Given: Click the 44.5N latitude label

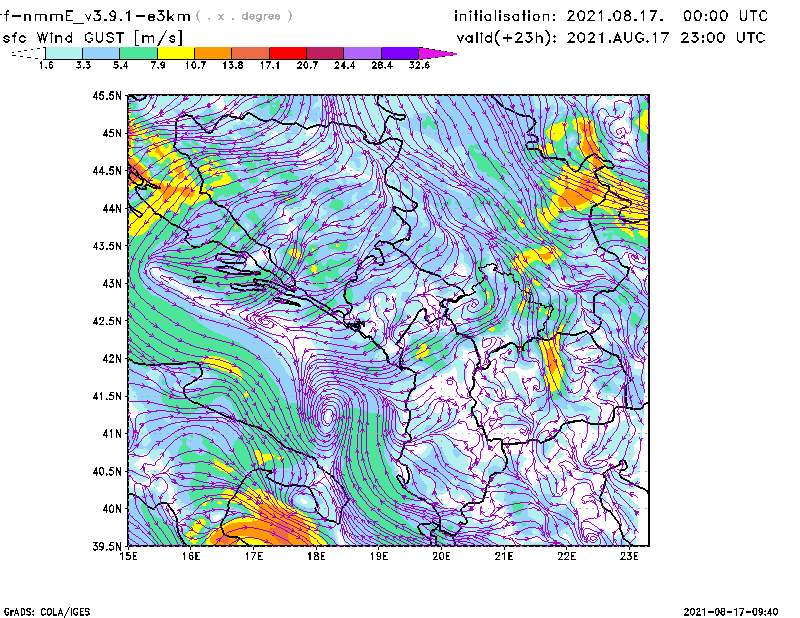Looking at the screenshot, I should (x=107, y=170).
